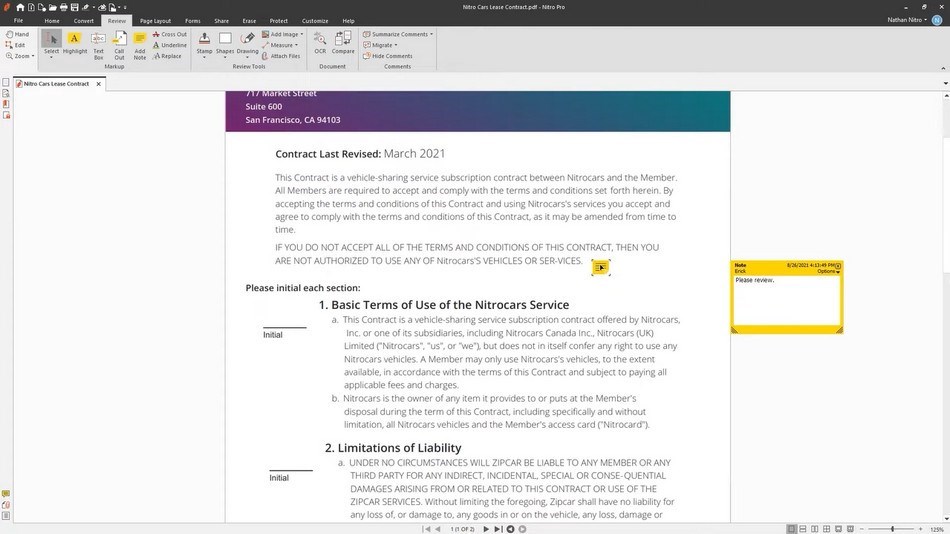Select the Highlight markup tool
The width and height of the screenshot is (950, 534).
click(x=75, y=43)
